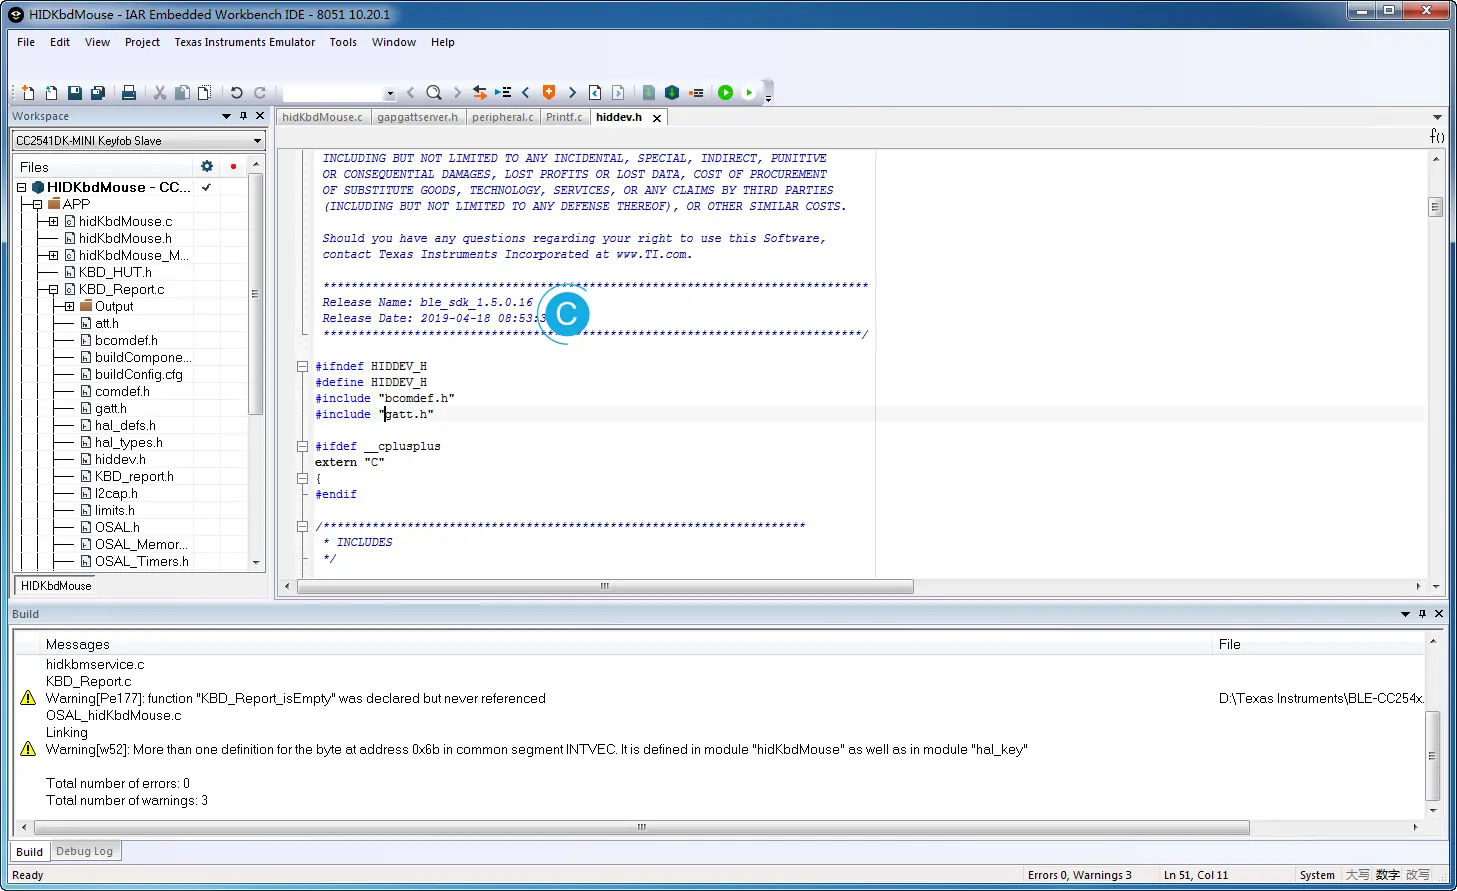Open the Project menu
Viewport: 1457px width, 891px height.
(x=142, y=42)
